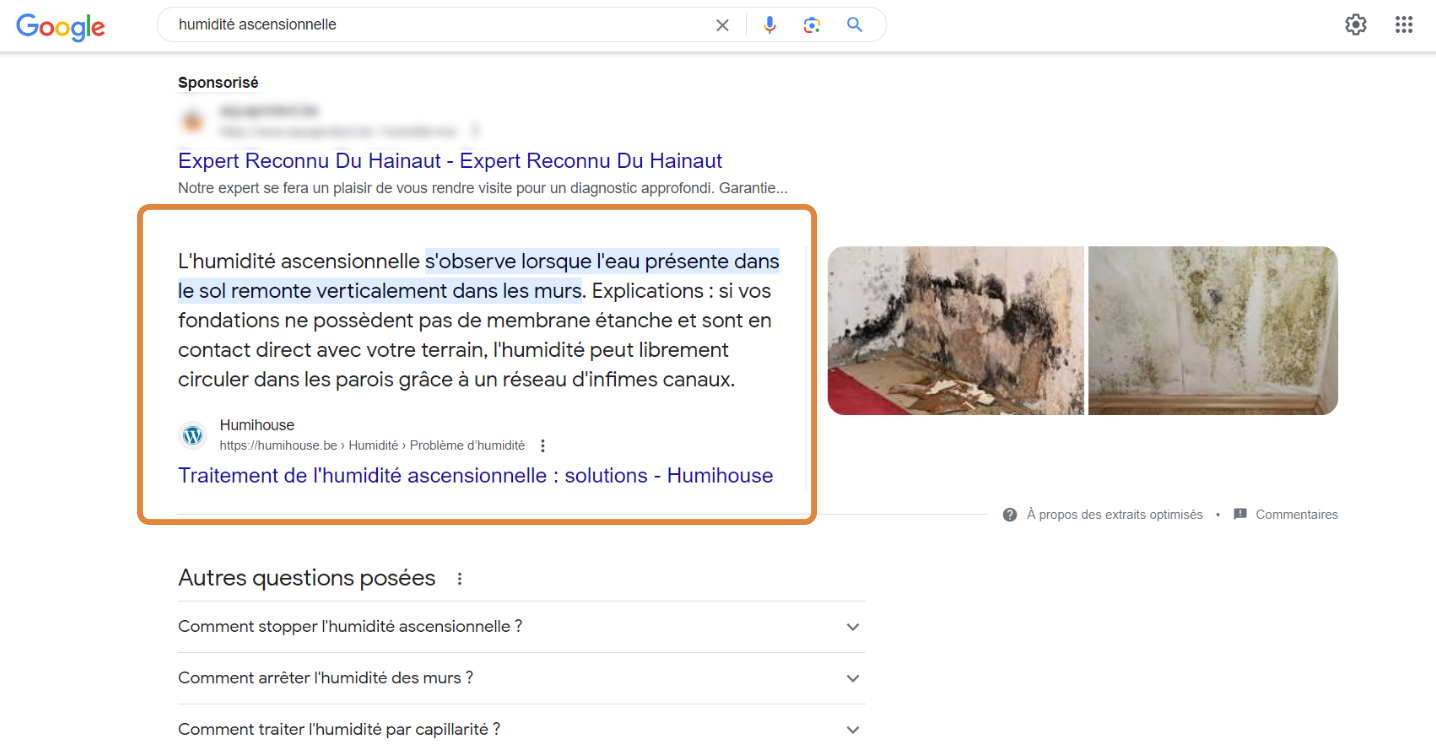Click the sponsored ad's three-dot menu
The image size is (1436, 750).
click(476, 131)
